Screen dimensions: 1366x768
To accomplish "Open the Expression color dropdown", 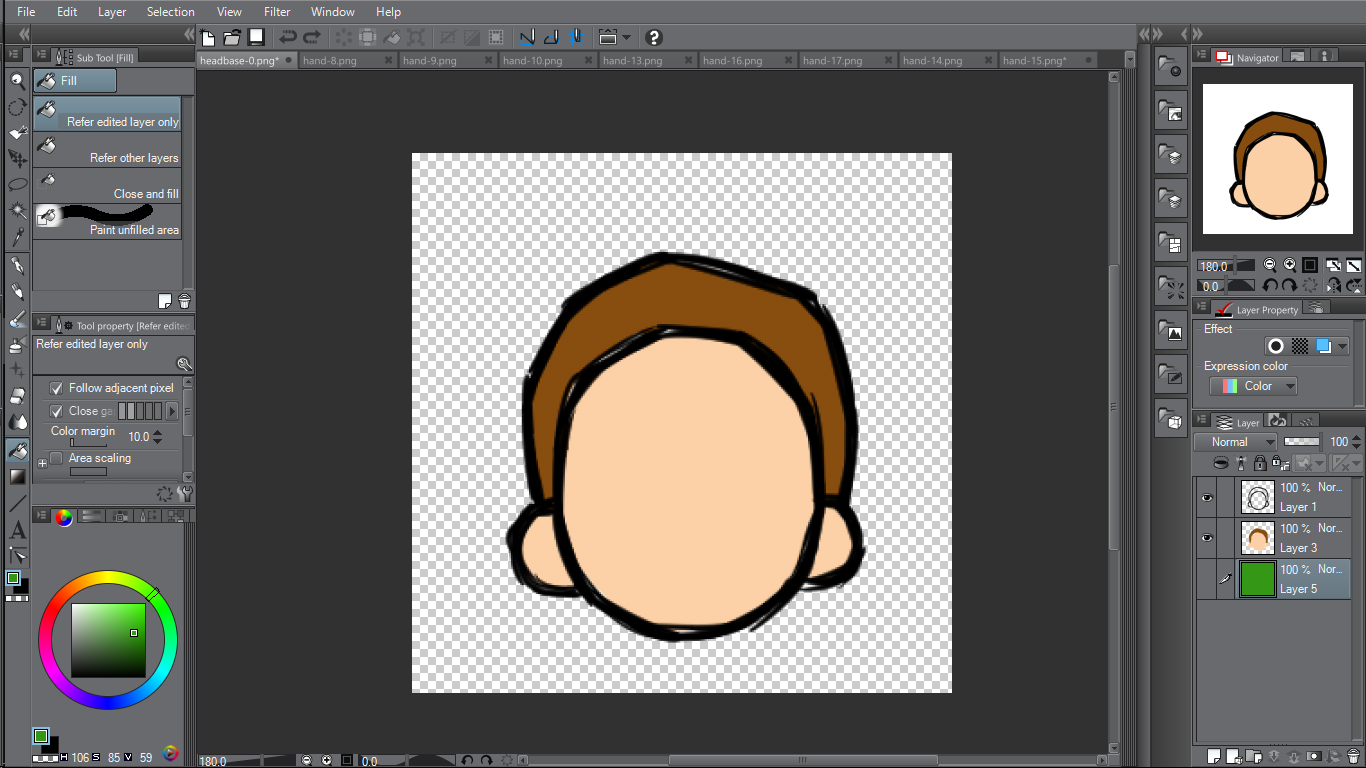I will (1253, 386).
